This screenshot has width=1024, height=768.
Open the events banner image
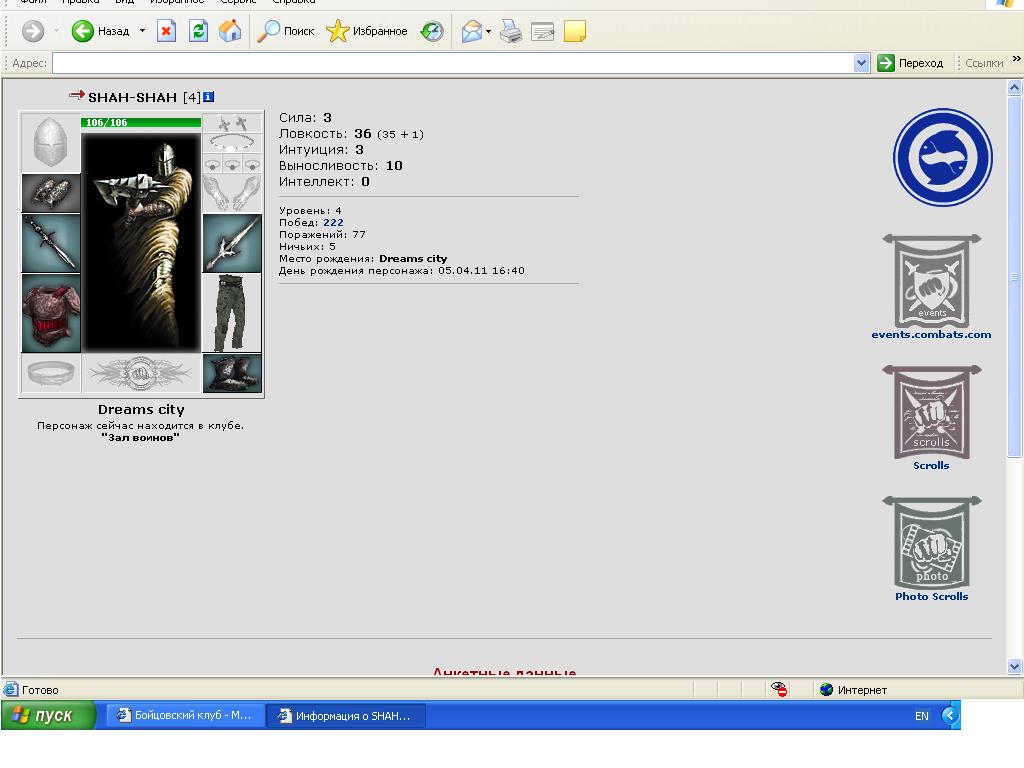point(932,281)
